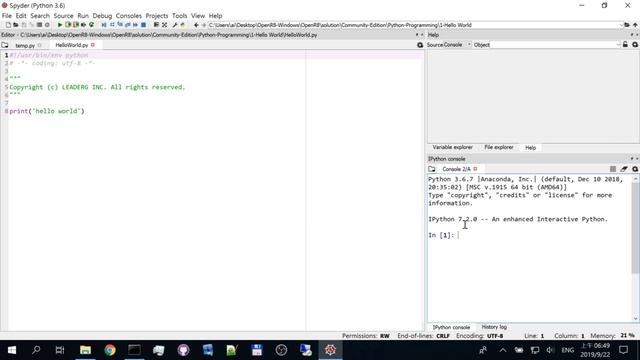Viewport: 640px width, 360px height.
Task: Expand the Help Object combo box arrow
Action: click(618, 44)
